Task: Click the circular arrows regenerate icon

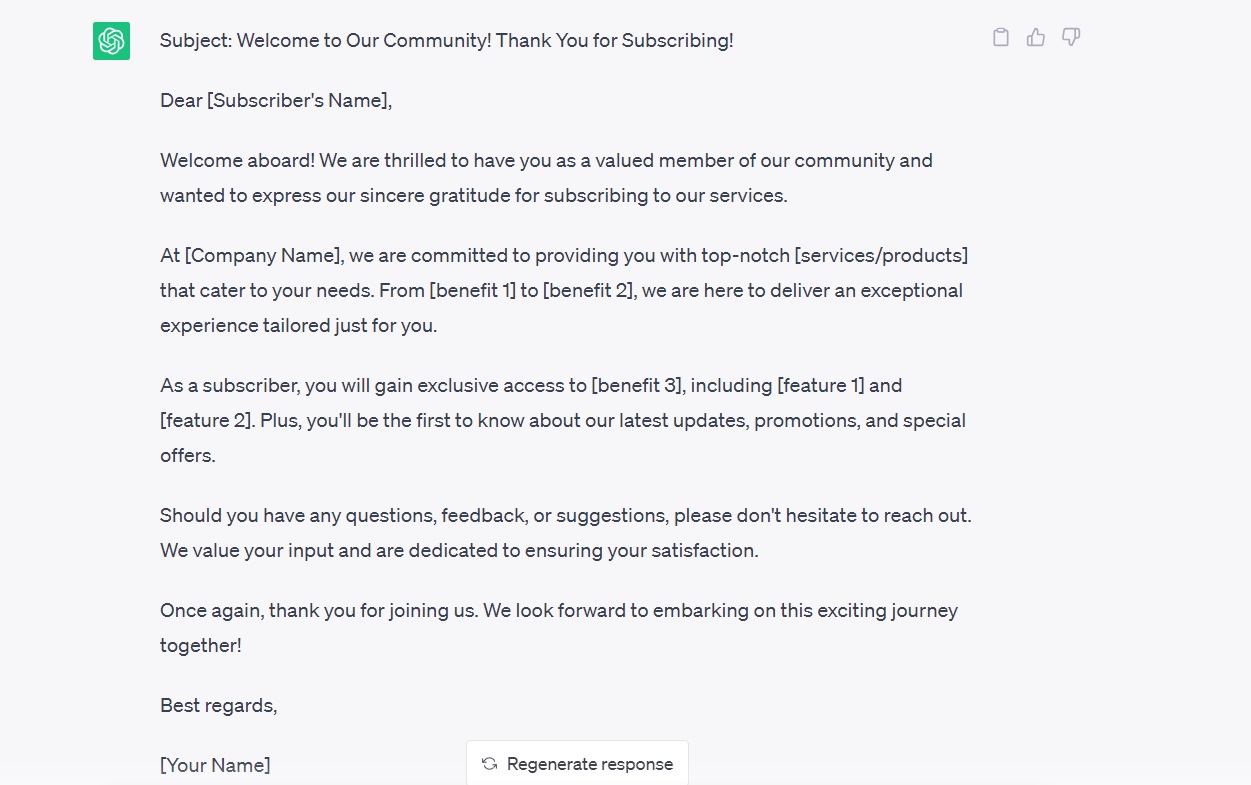Action: pos(489,764)
